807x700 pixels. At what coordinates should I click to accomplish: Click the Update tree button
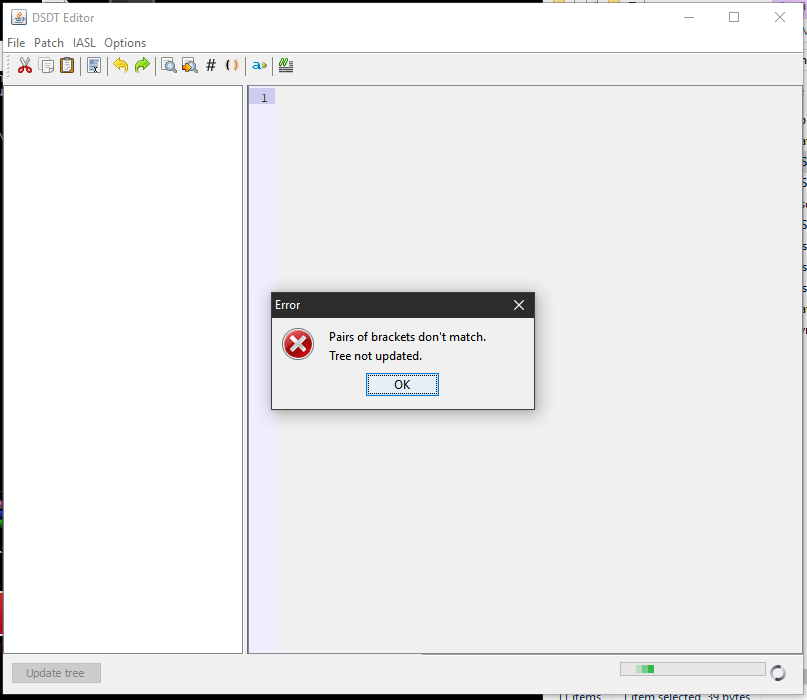point(56,673)
